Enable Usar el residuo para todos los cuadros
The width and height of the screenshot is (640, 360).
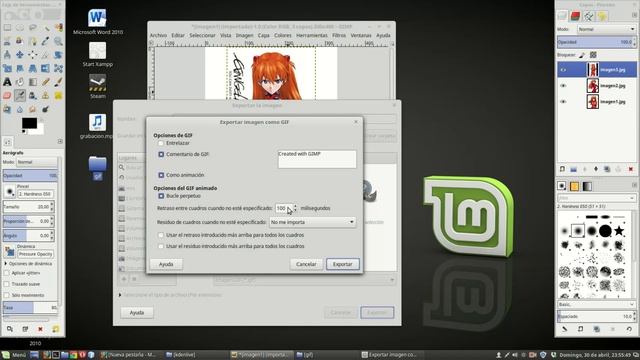tap(161, 246)
